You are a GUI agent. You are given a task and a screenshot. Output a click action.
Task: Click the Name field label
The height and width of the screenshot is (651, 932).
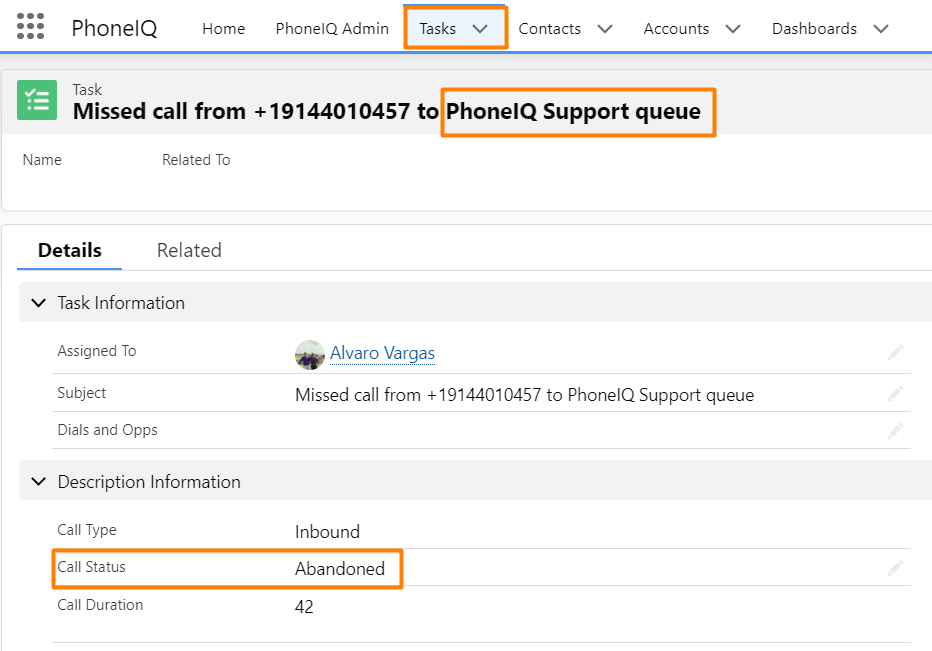coord(42,160)
